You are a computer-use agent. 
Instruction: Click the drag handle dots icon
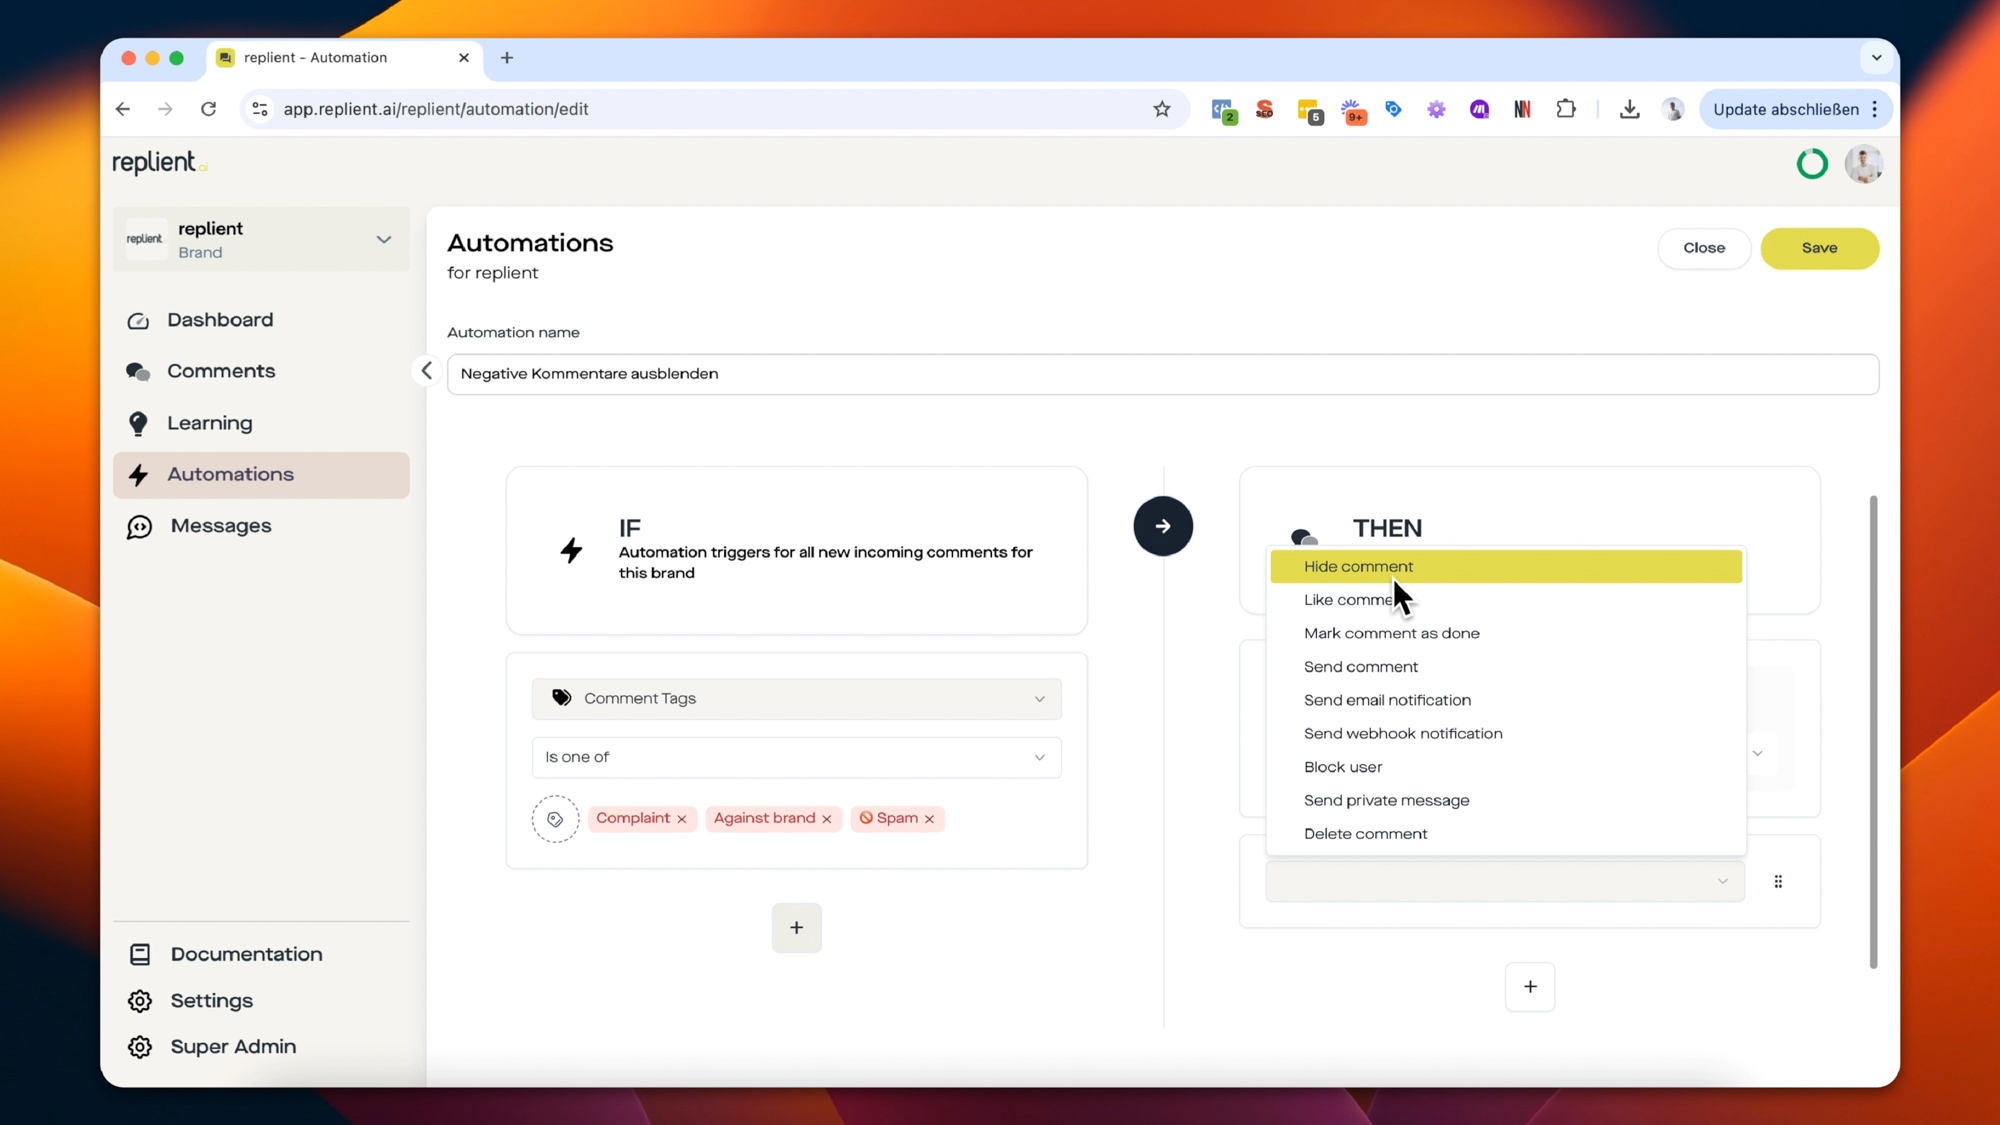(x=1778, y=882)
